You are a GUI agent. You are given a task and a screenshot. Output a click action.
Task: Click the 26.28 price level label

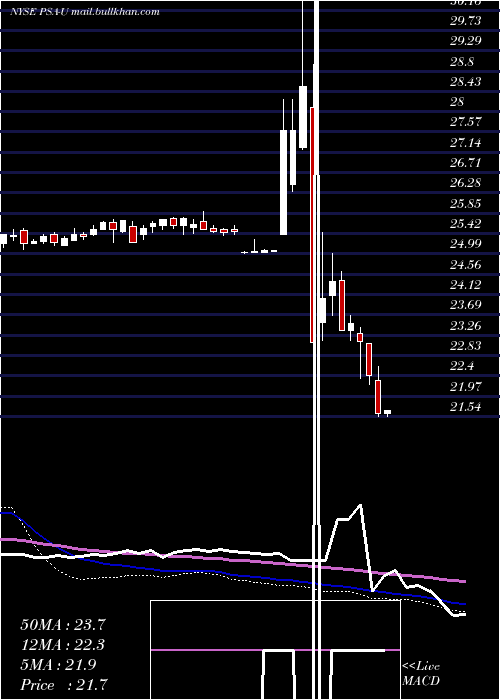(466, 183)
